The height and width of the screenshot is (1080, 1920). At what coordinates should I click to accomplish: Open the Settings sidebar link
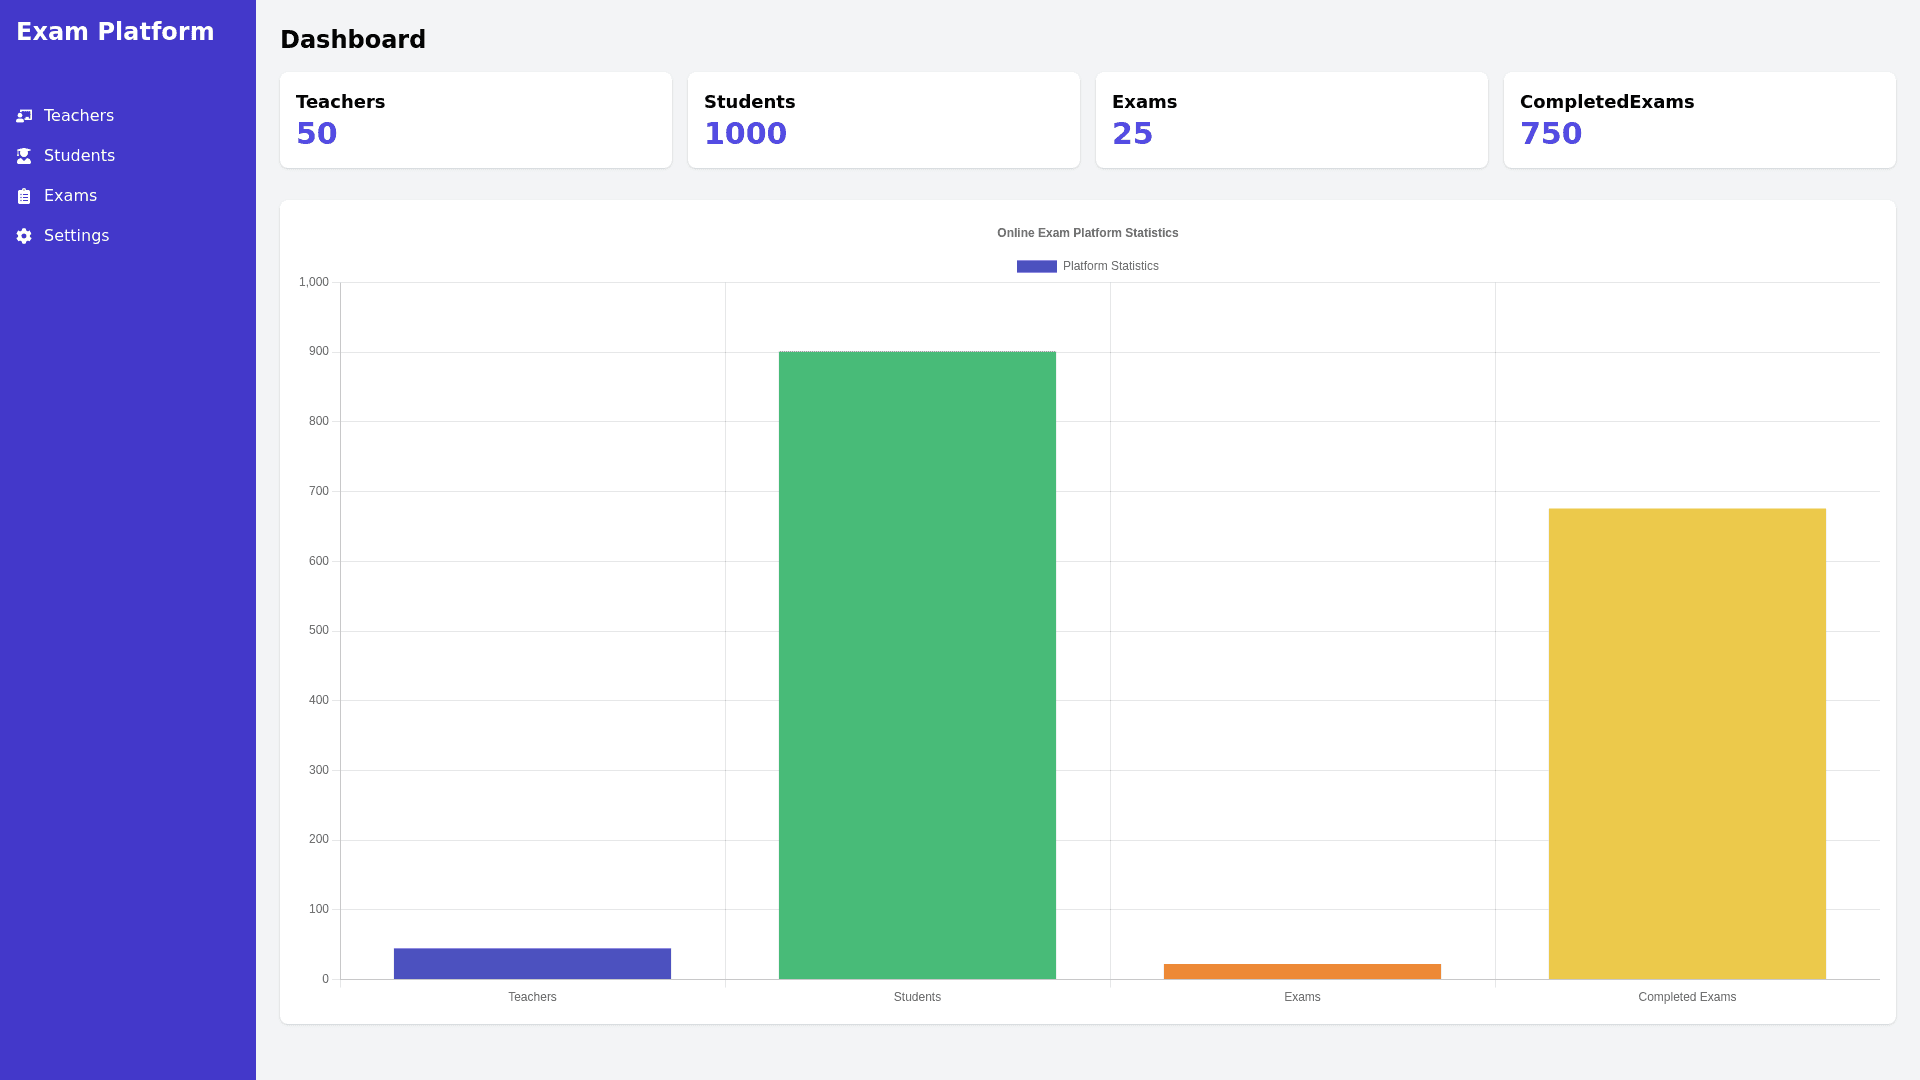[76, 236]
